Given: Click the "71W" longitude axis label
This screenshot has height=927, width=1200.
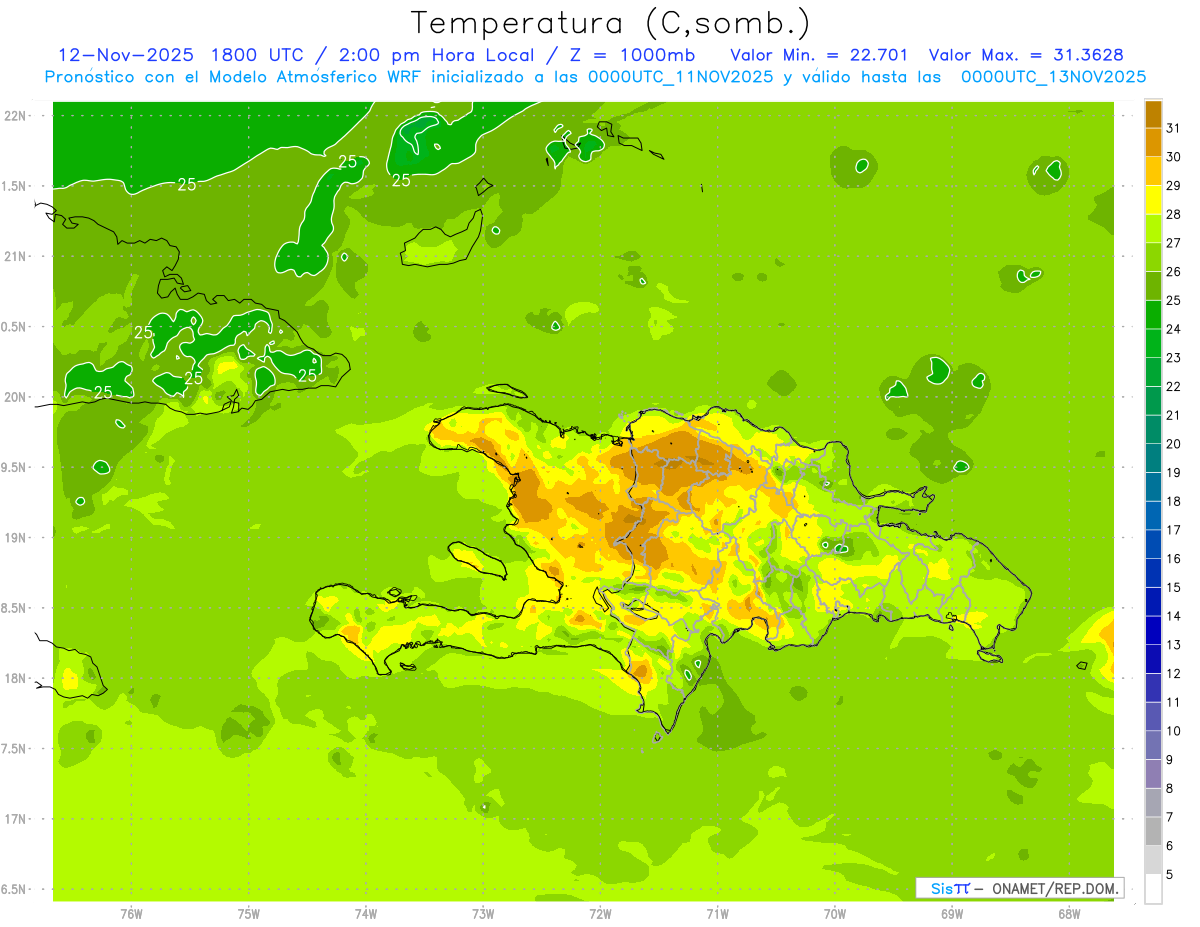Looking at the screenshot, I should point(717,913).
